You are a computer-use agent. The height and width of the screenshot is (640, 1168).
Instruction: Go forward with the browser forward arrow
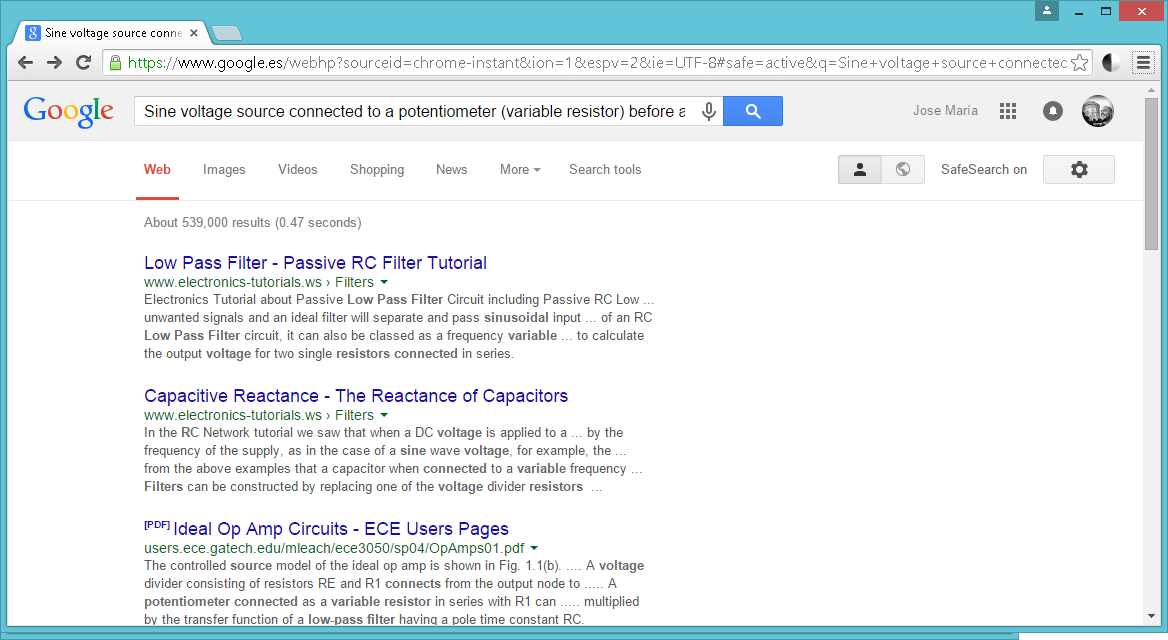pos(54,63)
